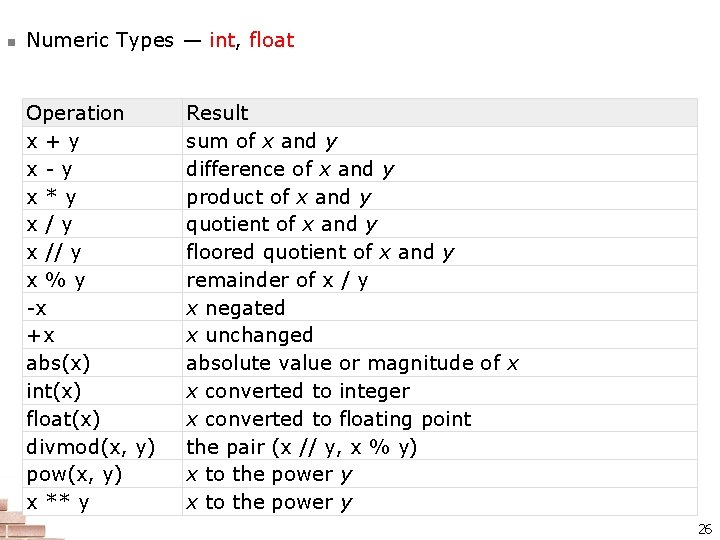Click the 'remainder of x / y' result

pyautogui.click(x=277, y=280)
